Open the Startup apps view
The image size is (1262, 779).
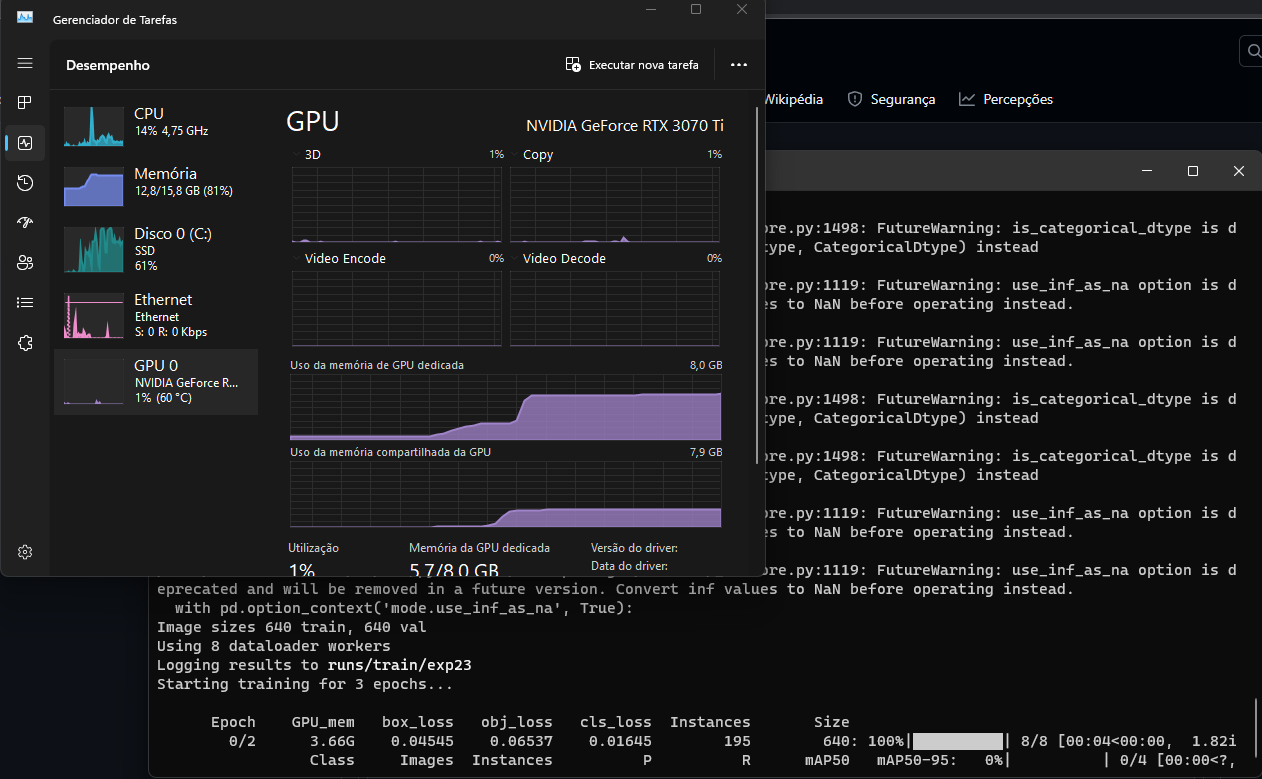pos(25,222)
